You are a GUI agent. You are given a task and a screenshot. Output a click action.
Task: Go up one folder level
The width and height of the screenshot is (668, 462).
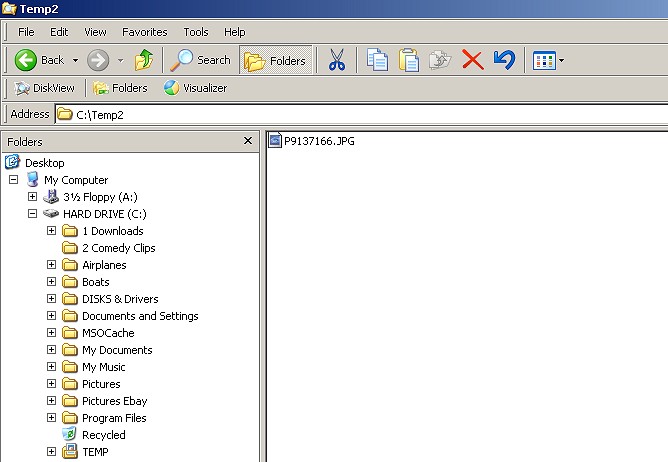(x=144, y=60)
